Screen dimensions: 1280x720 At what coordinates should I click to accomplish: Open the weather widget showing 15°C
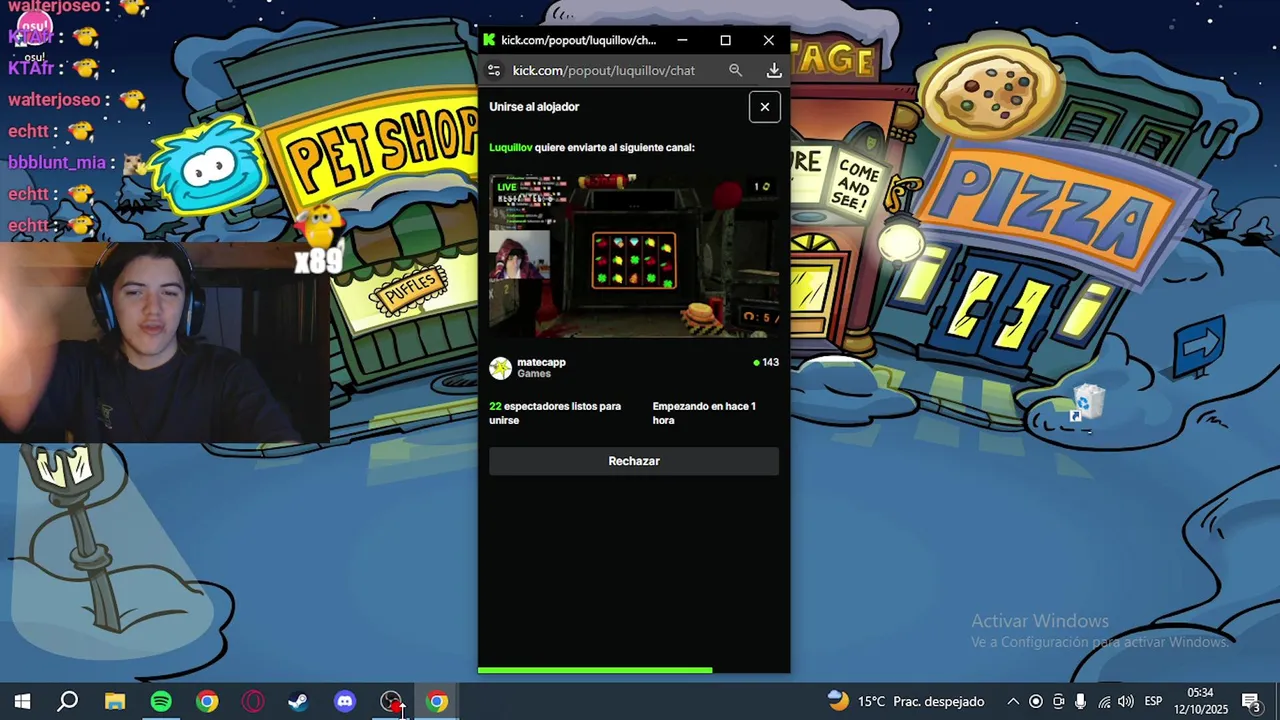[906, 701]
